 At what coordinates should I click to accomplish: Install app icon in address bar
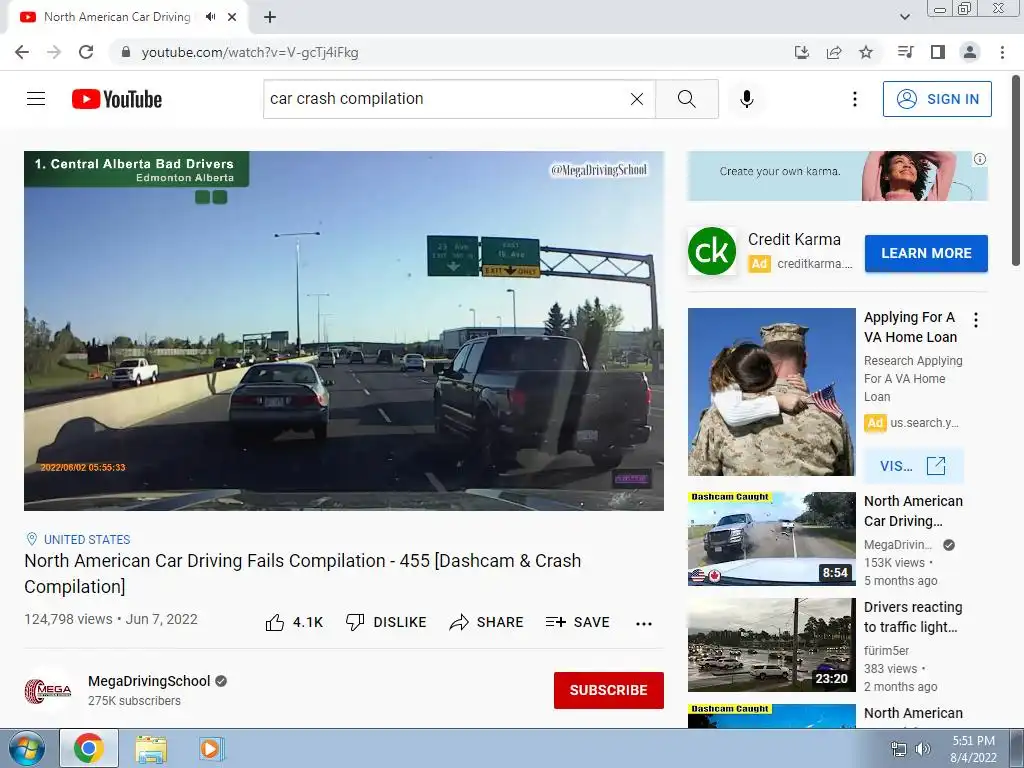point(802,52)
